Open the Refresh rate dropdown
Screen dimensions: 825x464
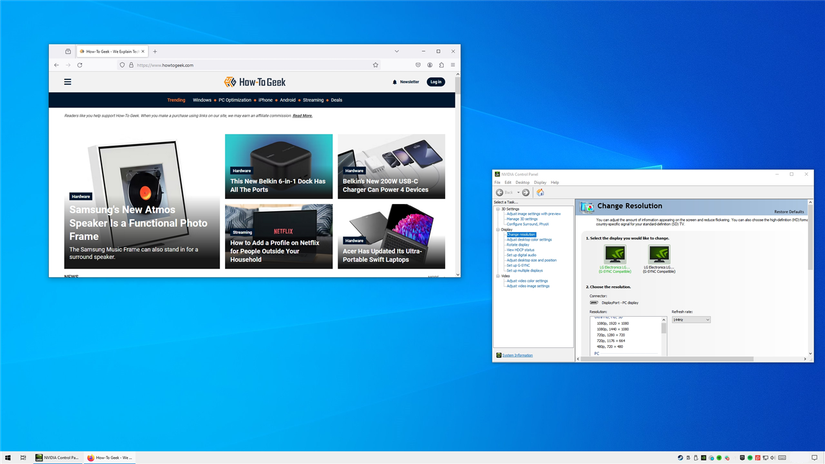[x=691, y=320]
